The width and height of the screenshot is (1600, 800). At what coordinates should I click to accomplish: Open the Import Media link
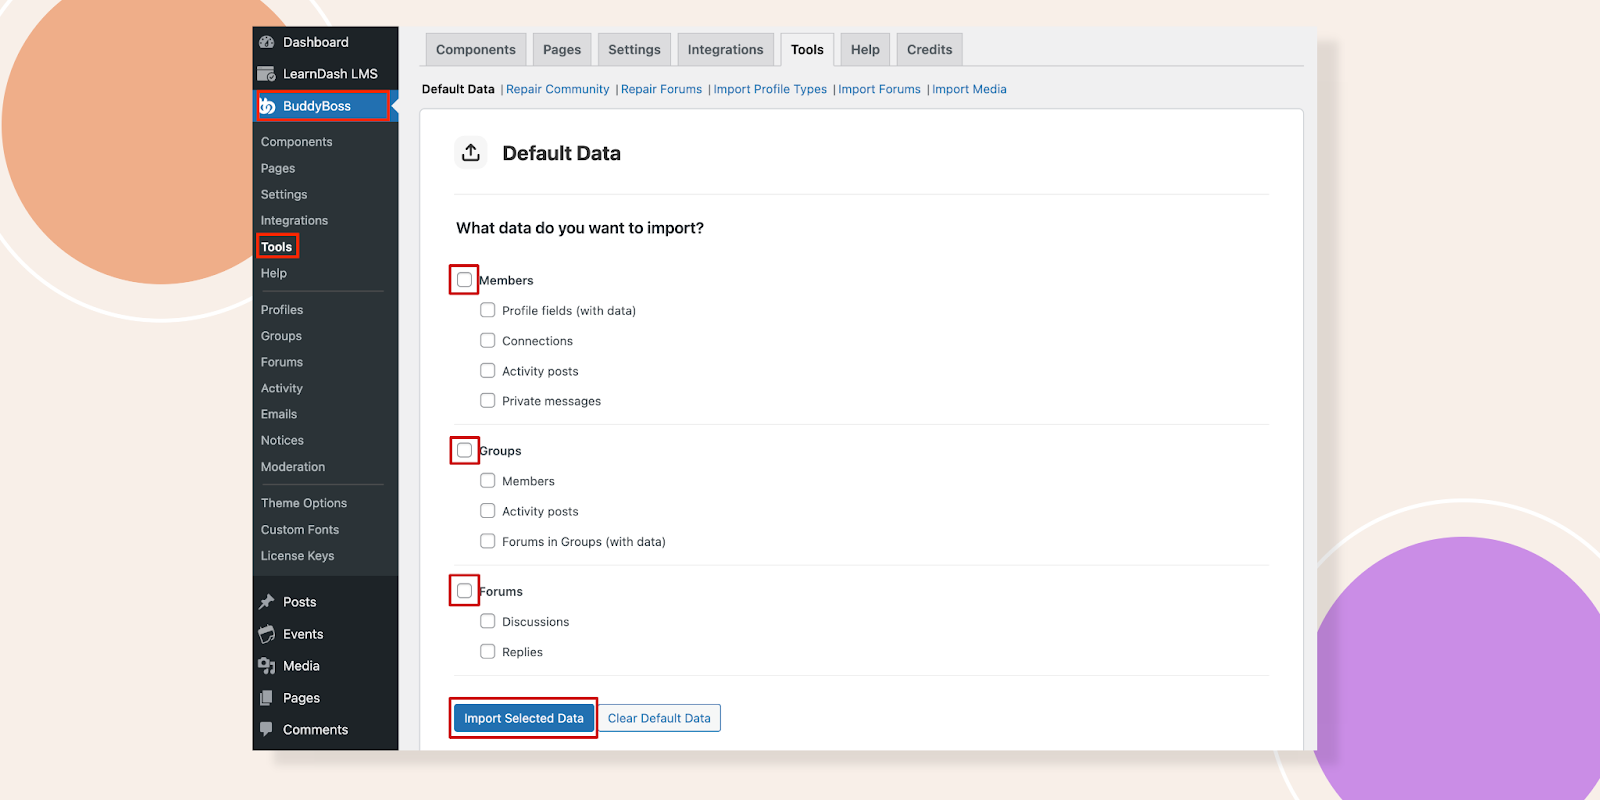point(969,89)
